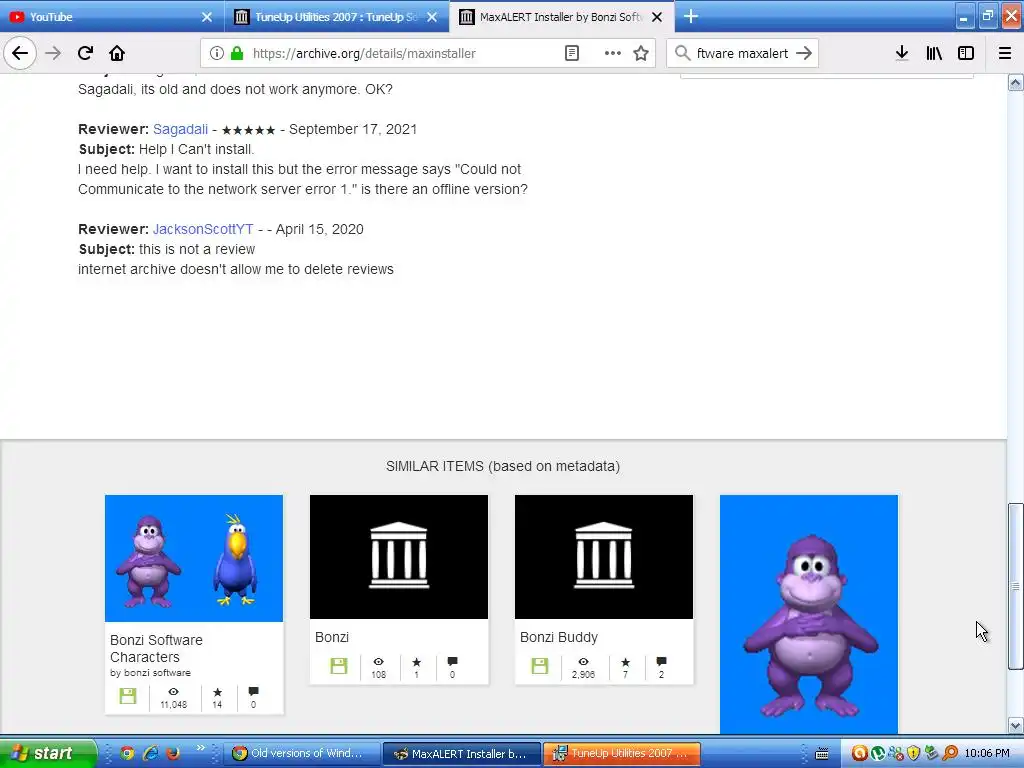
Task: Click the 'Bonzi Buddy' item title
Action: [559, 637]
